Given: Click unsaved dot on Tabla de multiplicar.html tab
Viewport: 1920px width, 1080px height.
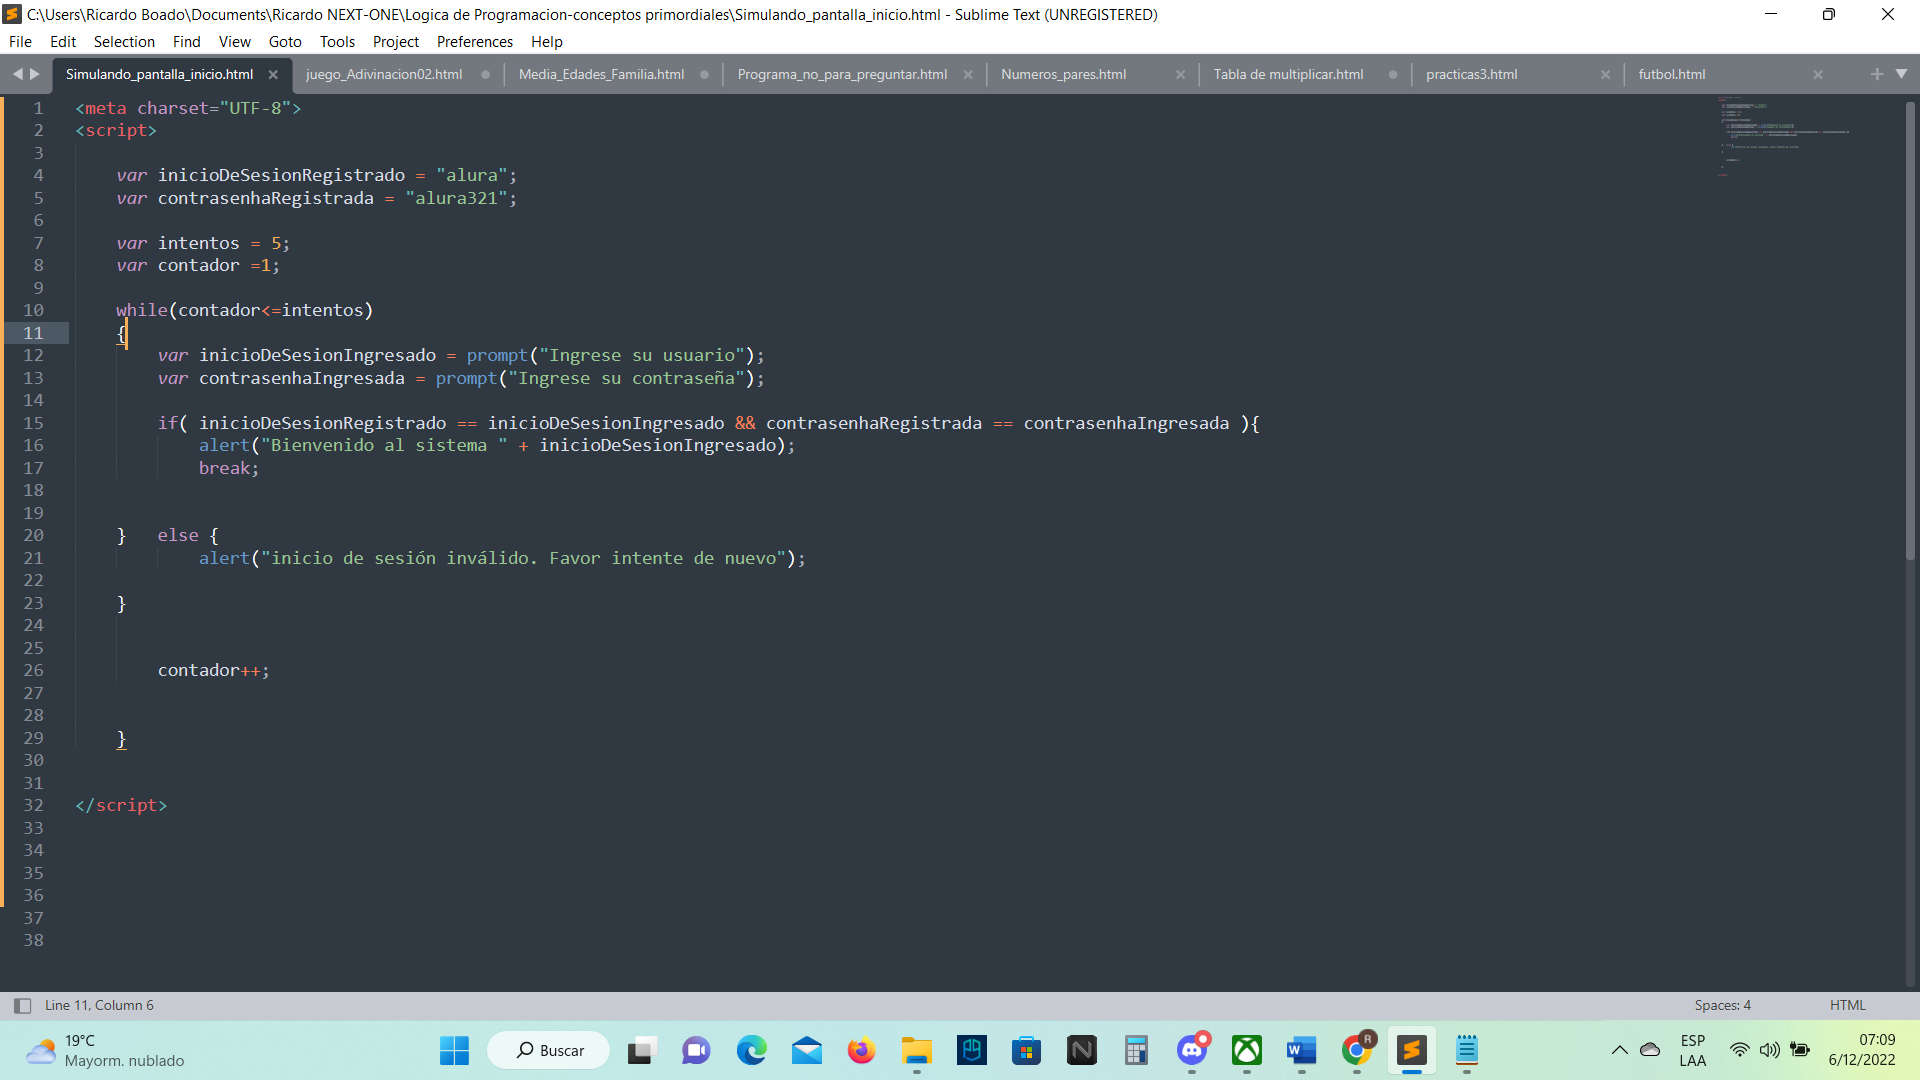Looking at the screenshot, I should (x=1393, y=75).
